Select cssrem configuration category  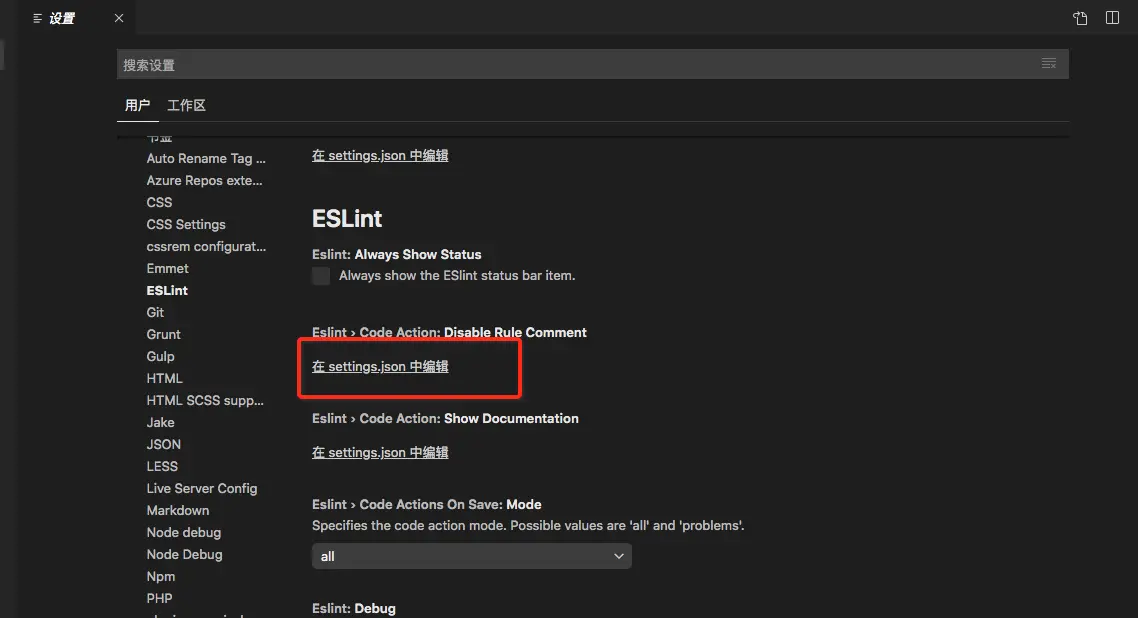point(206,246)
